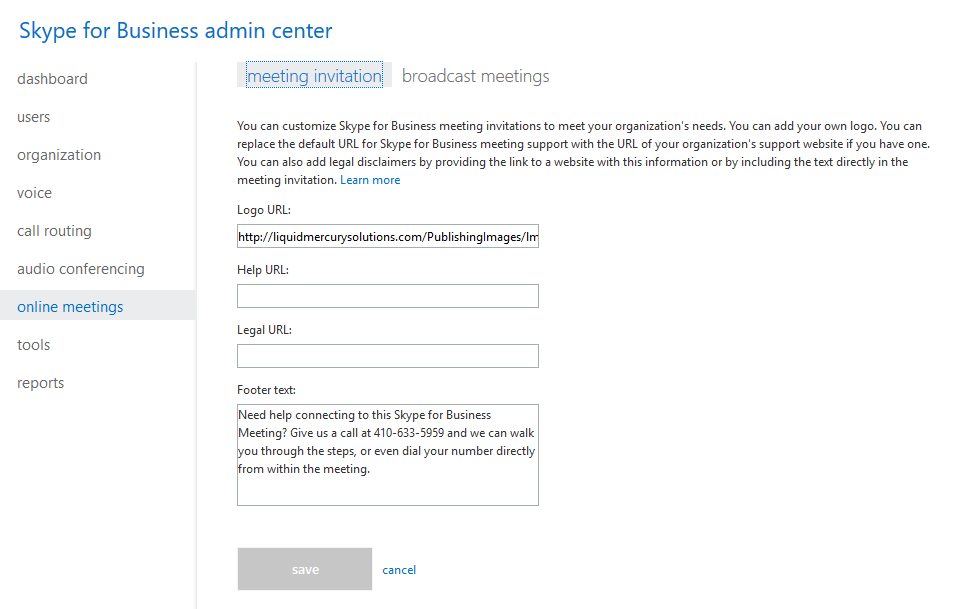Switch to broadcast meetings tab
The height and width of the screenshot is (609, 964).
(x=475, y=76)
